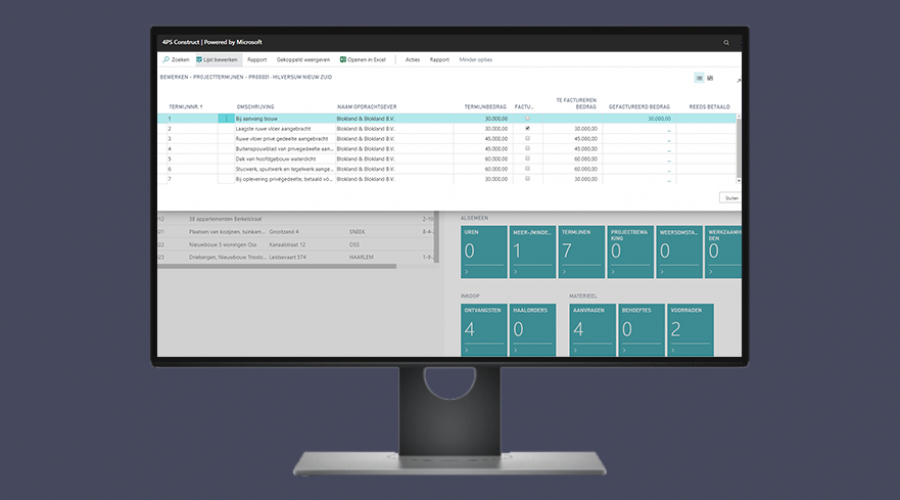This screenshot has height=500, width=900.
Task: Select 'Dak van hoofdgebouw waterdicht' cell
Action: click(276, 159)
